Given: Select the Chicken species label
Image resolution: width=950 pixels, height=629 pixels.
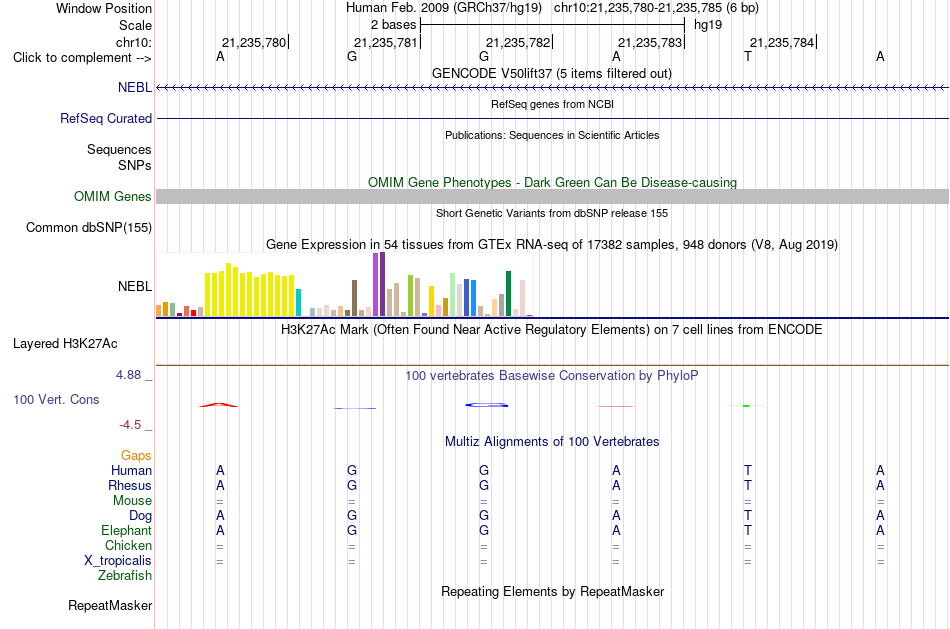Looking at the screenshot, I should (x=128, y=545).
